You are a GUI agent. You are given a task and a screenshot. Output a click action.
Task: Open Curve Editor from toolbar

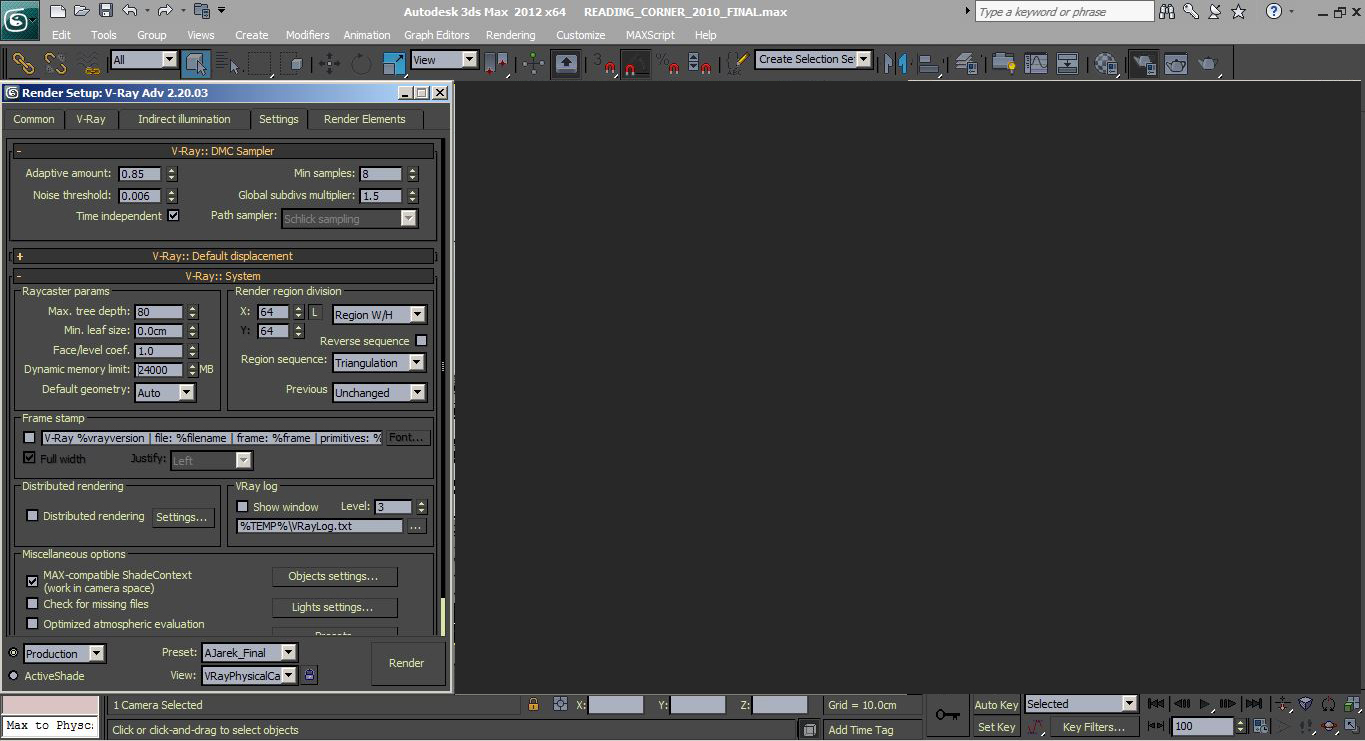pos(1035,64)
